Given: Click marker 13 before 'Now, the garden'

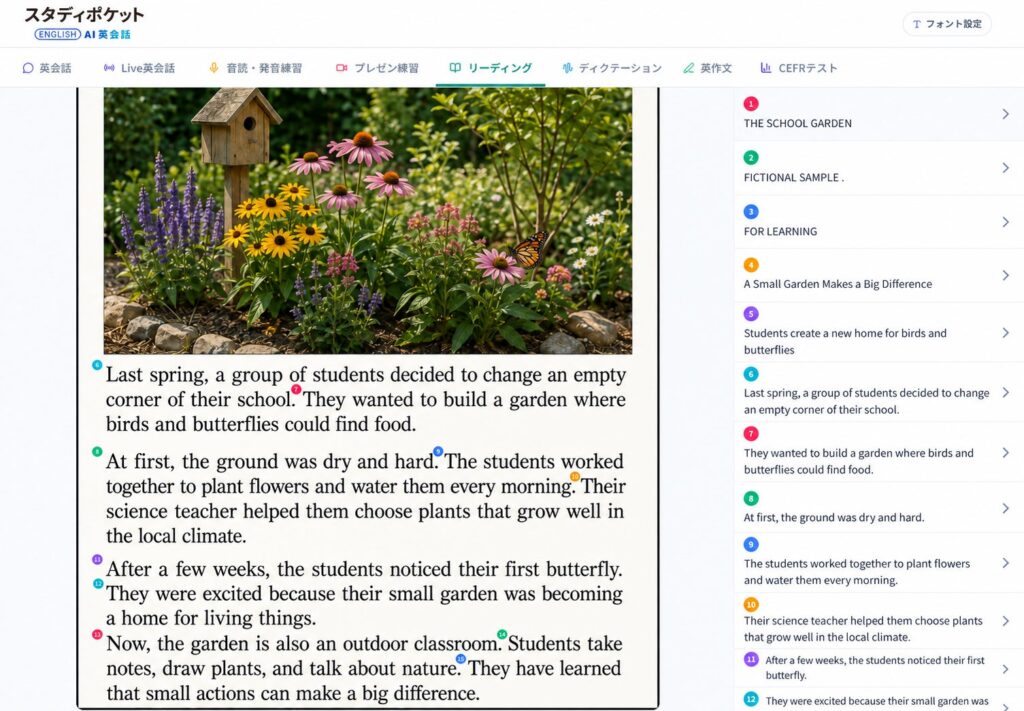Looking at the screenshot, I should [x=97, y=635].
